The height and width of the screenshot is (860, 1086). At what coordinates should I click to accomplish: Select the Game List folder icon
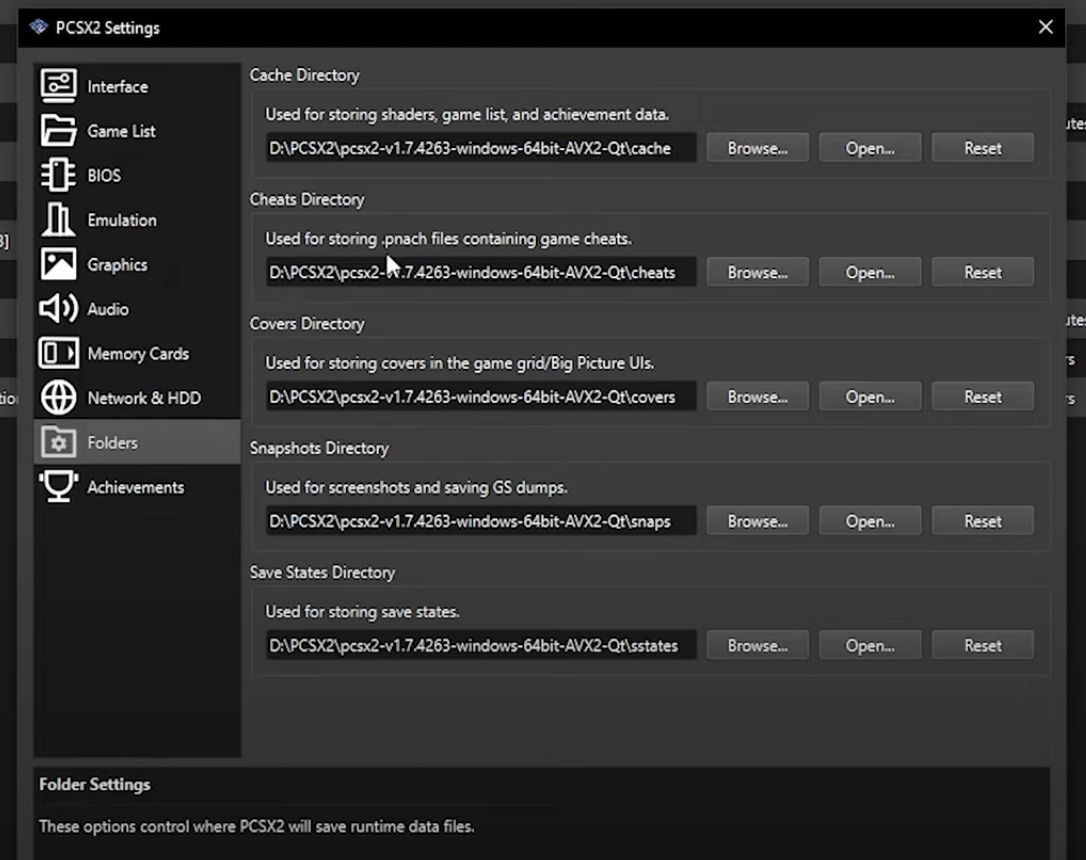point(58,131)
